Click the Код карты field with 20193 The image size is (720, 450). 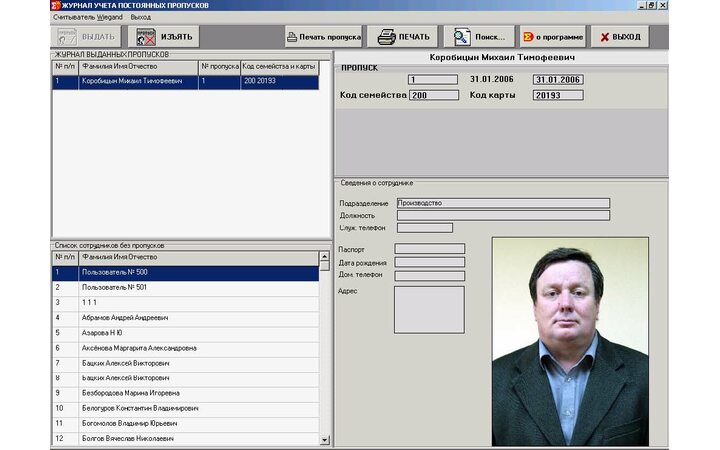(x=558, y=96)
